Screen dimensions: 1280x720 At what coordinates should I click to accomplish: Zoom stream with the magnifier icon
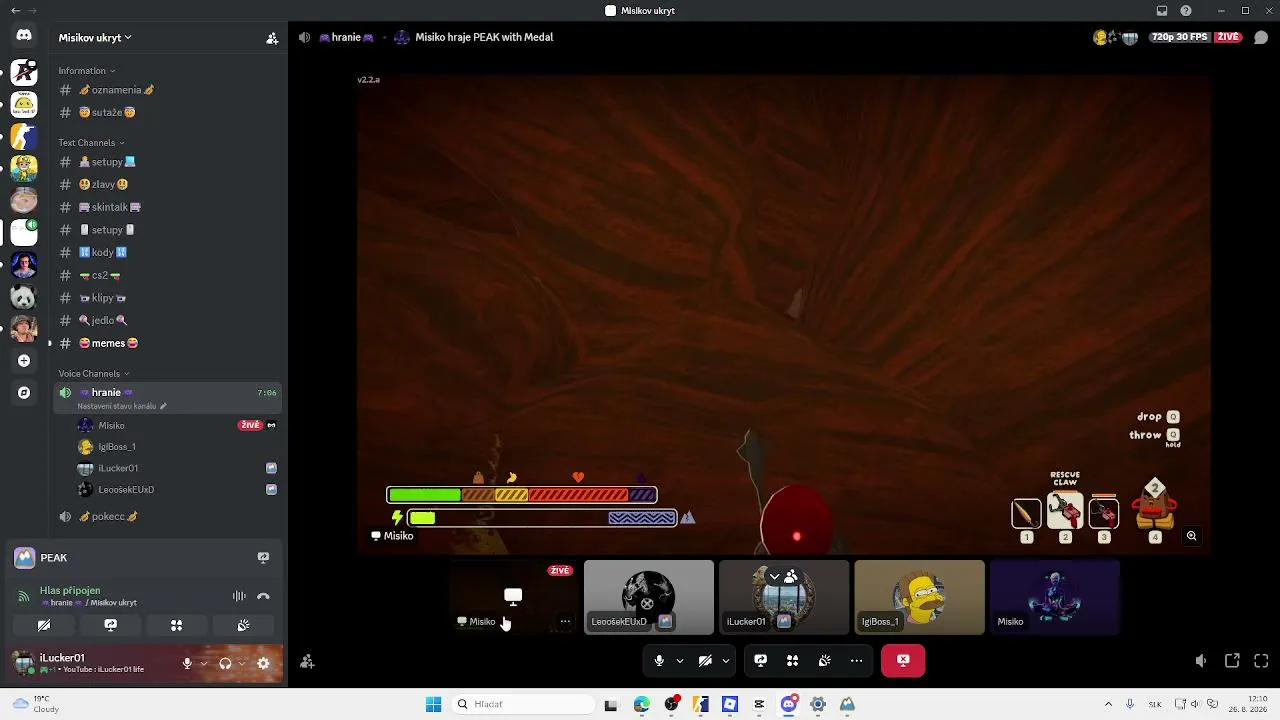click(1191, 536)
